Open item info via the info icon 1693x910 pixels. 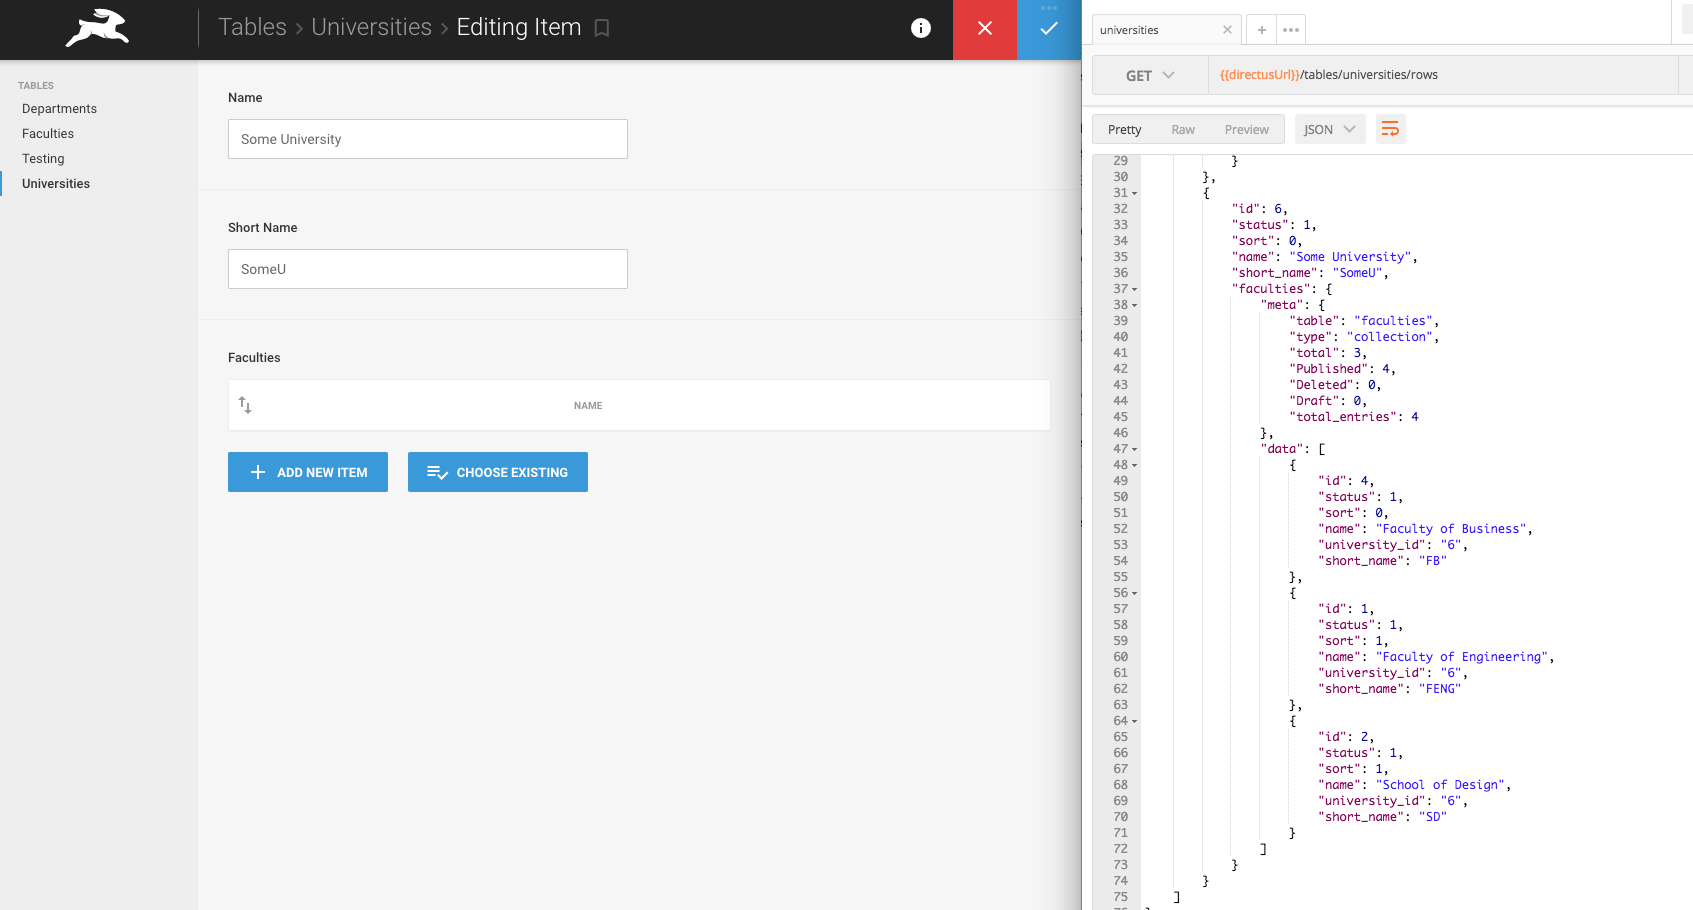pos(920,28)
